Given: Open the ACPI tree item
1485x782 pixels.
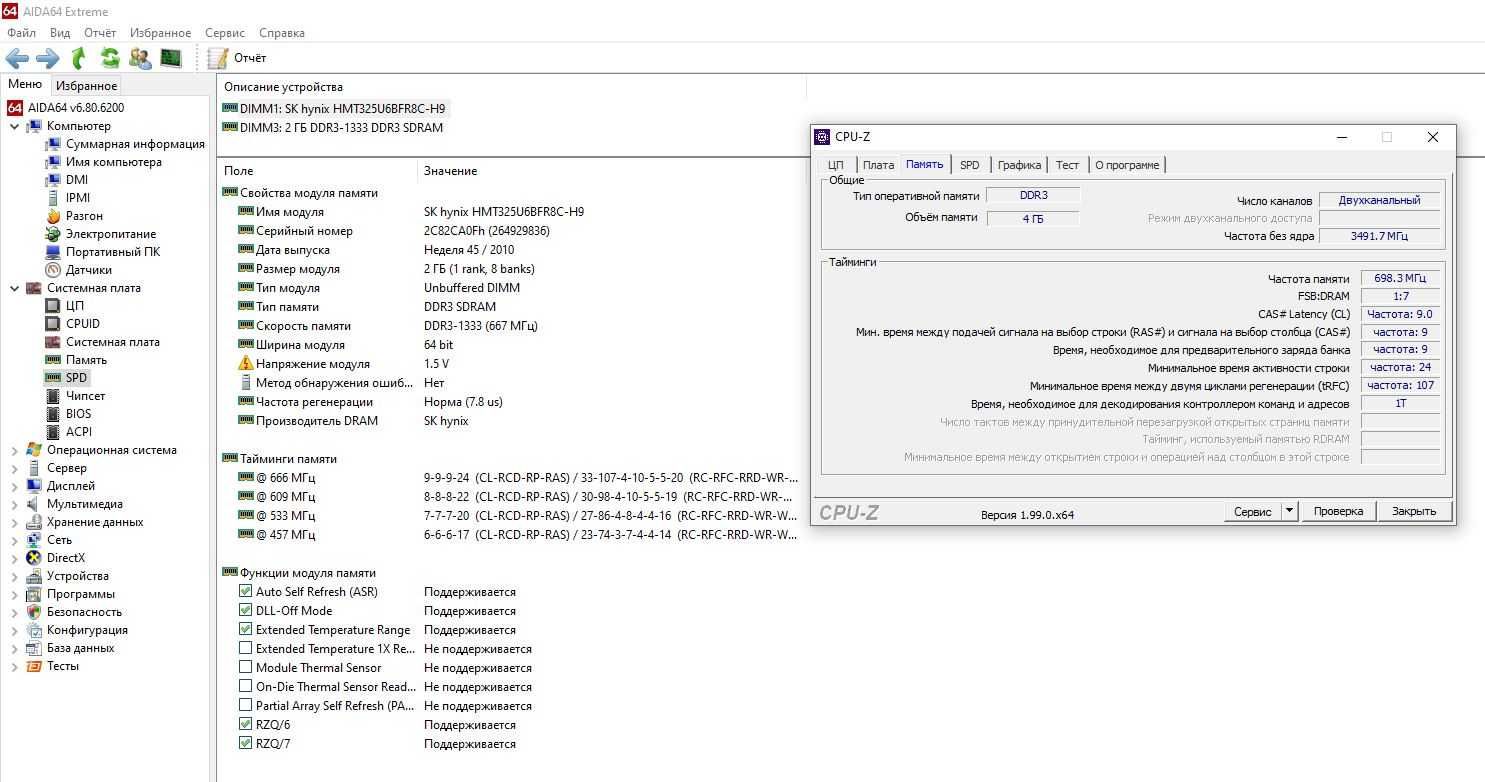Looking at the screenshot, I should (x=79, y=432).
